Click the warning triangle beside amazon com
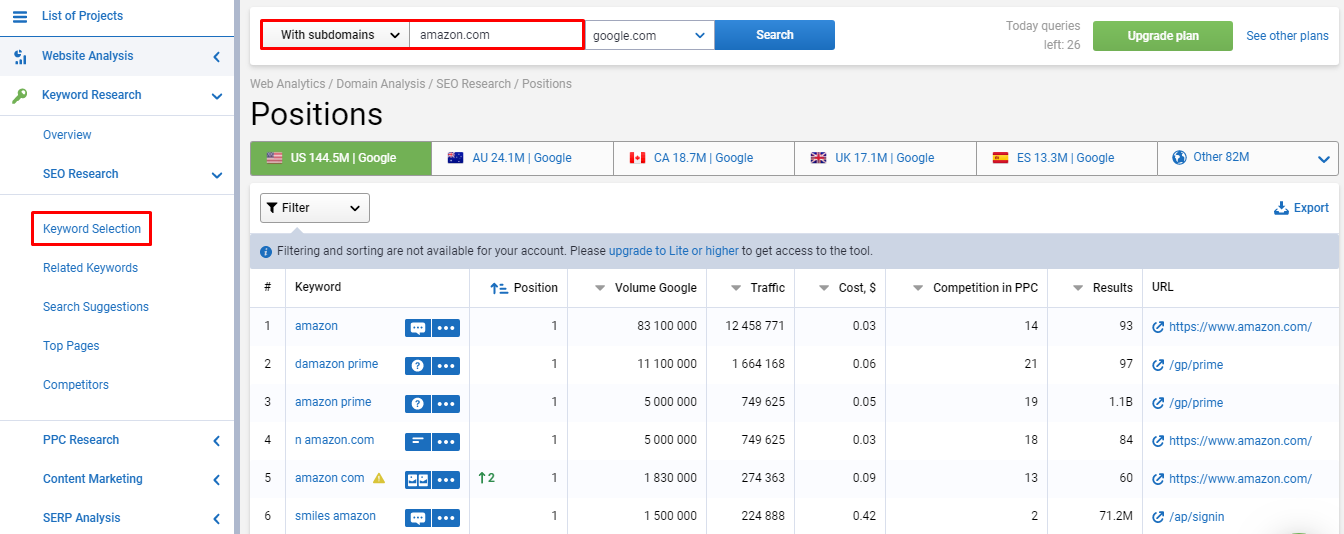 point(379,478)
